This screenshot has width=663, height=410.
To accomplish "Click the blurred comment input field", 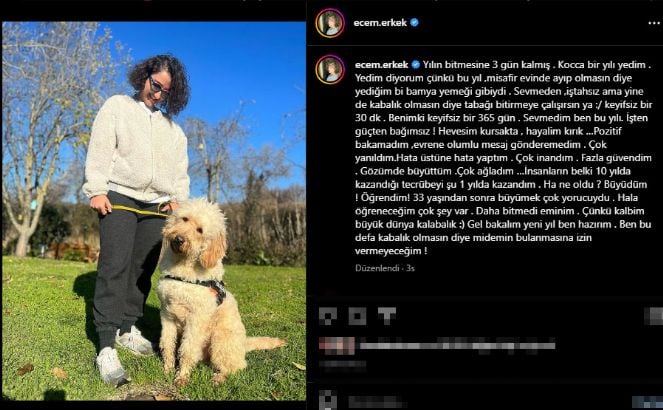I will pos(486,402).
